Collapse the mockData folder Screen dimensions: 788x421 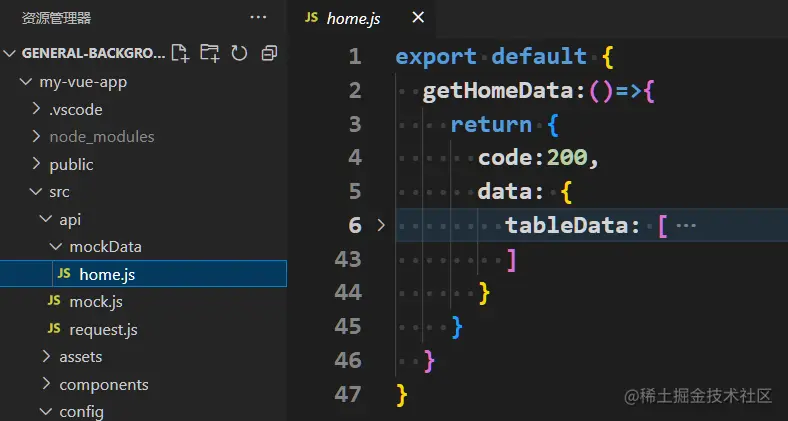coord(56,246)
